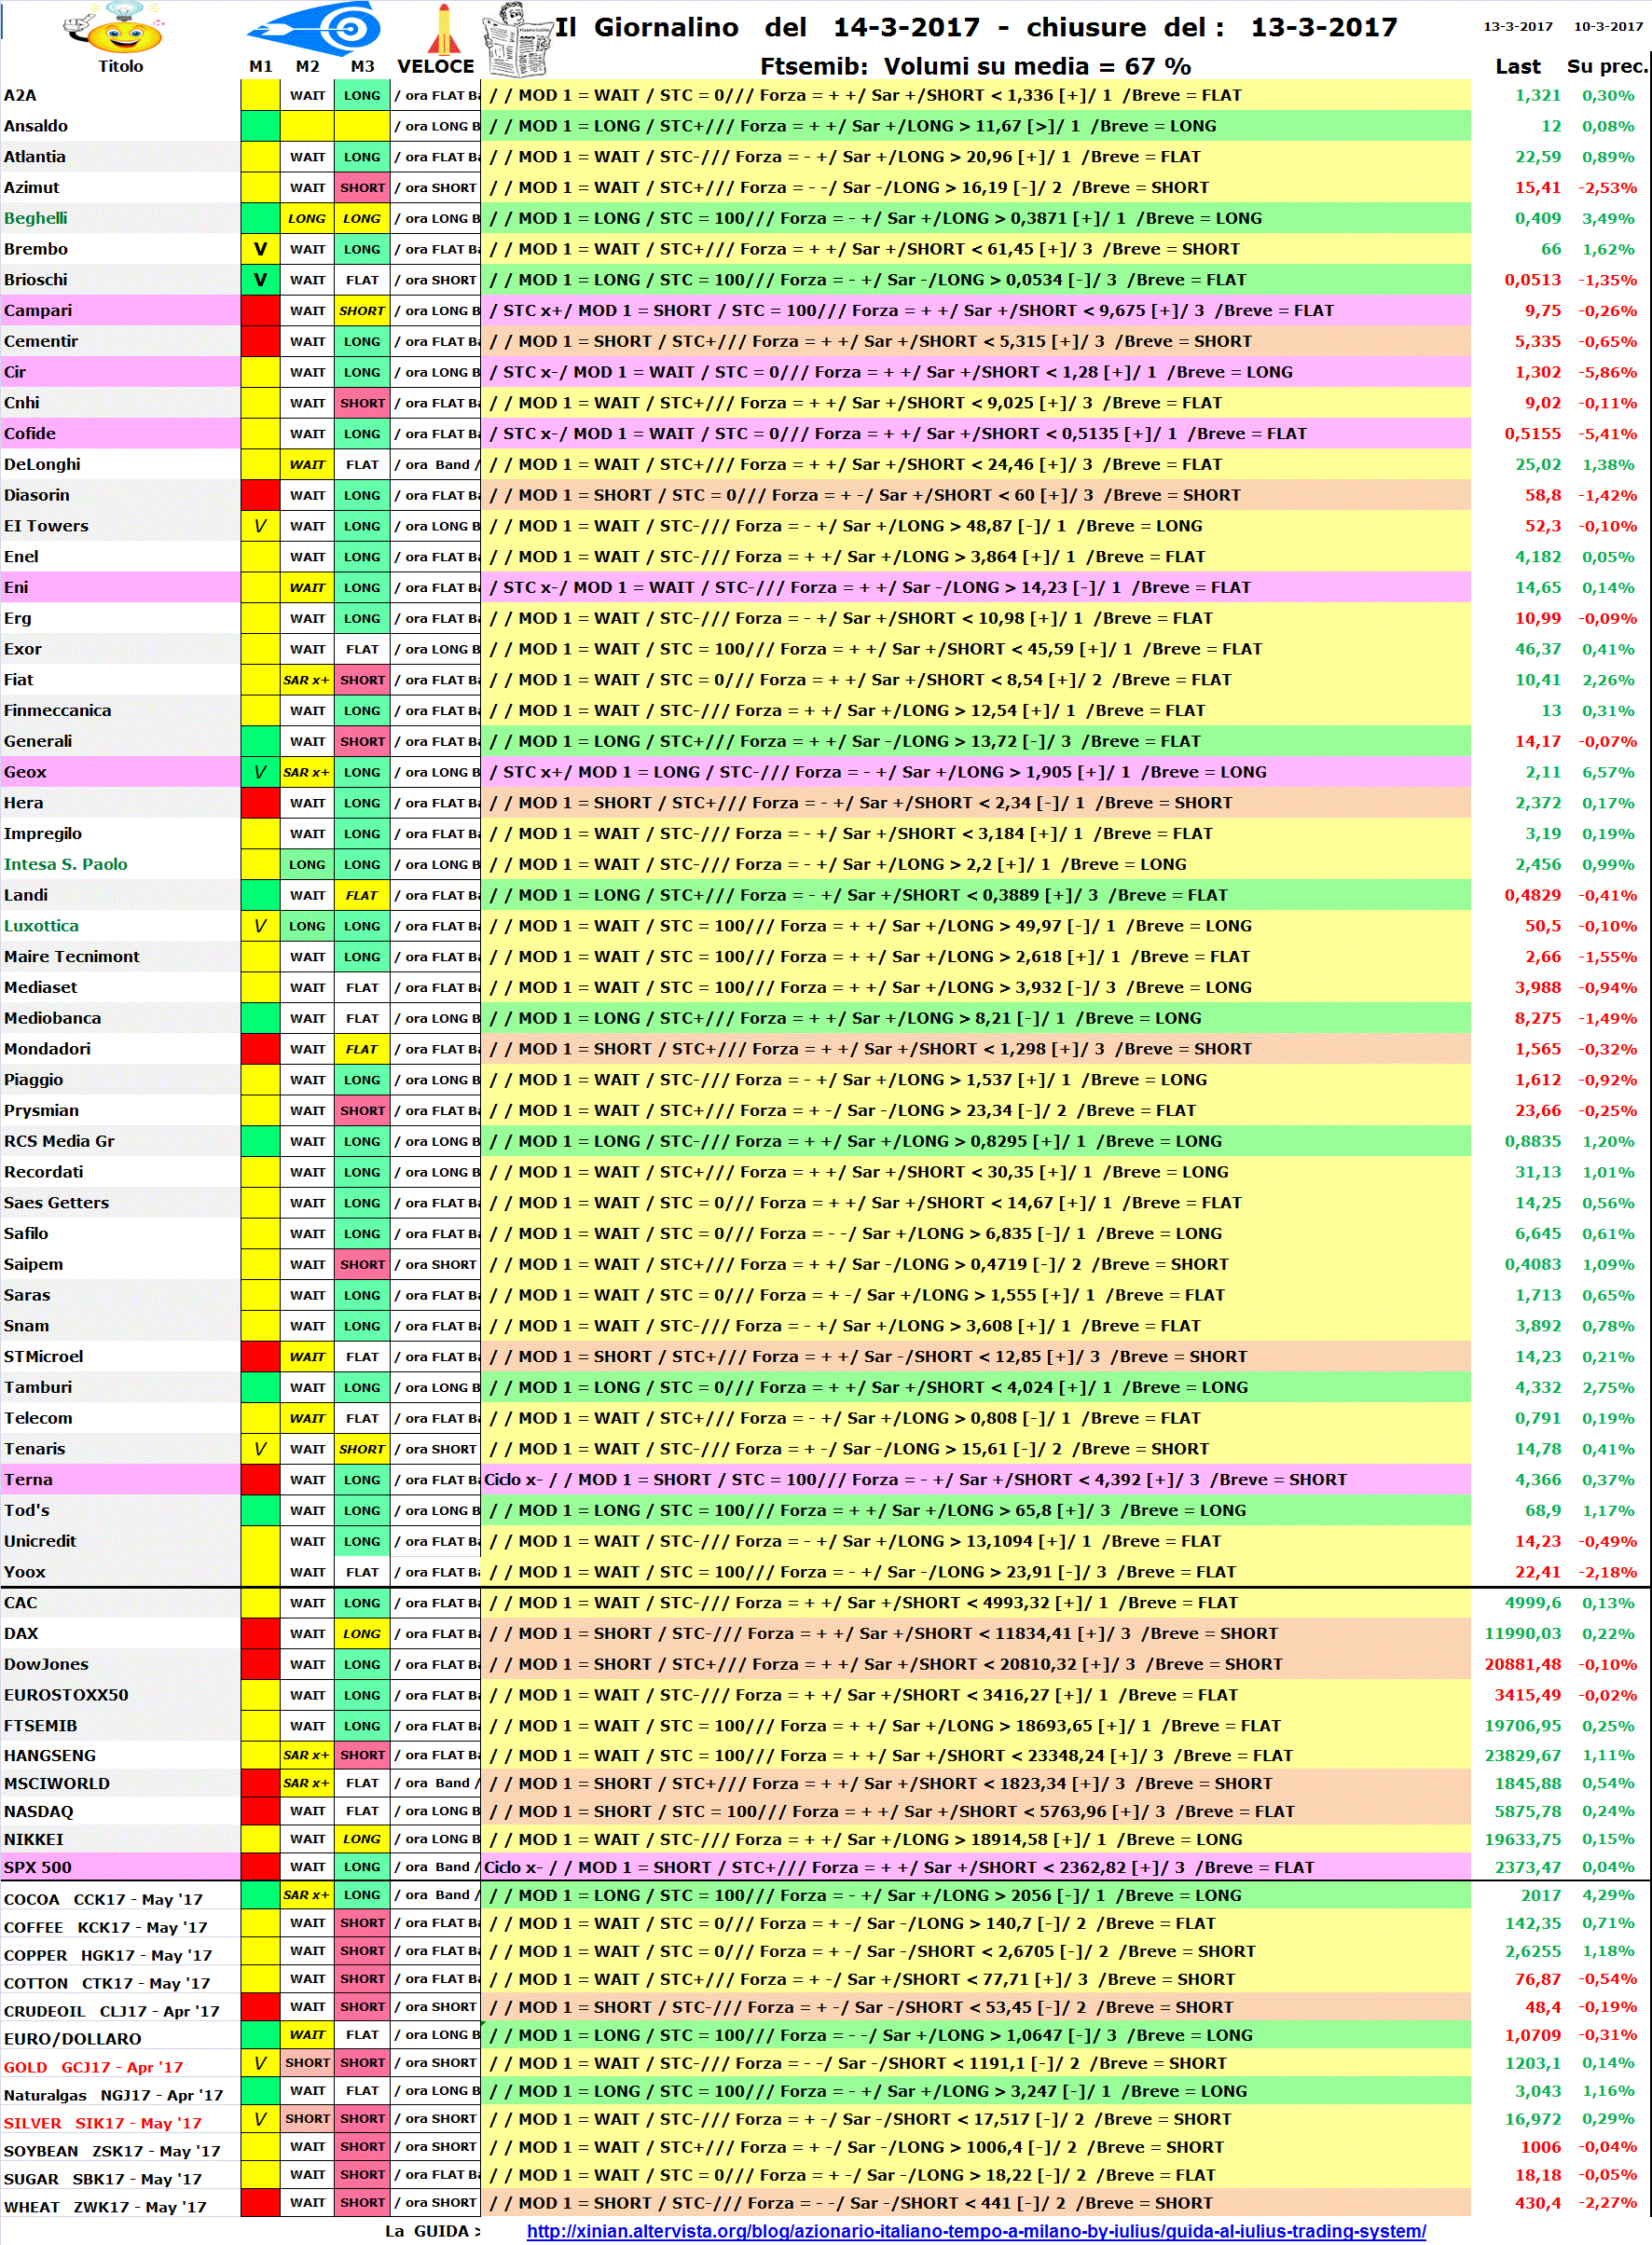Click the V mark in Geox M1 cell
This screenshot has width=1652, height=2245.
pos(260,772)
